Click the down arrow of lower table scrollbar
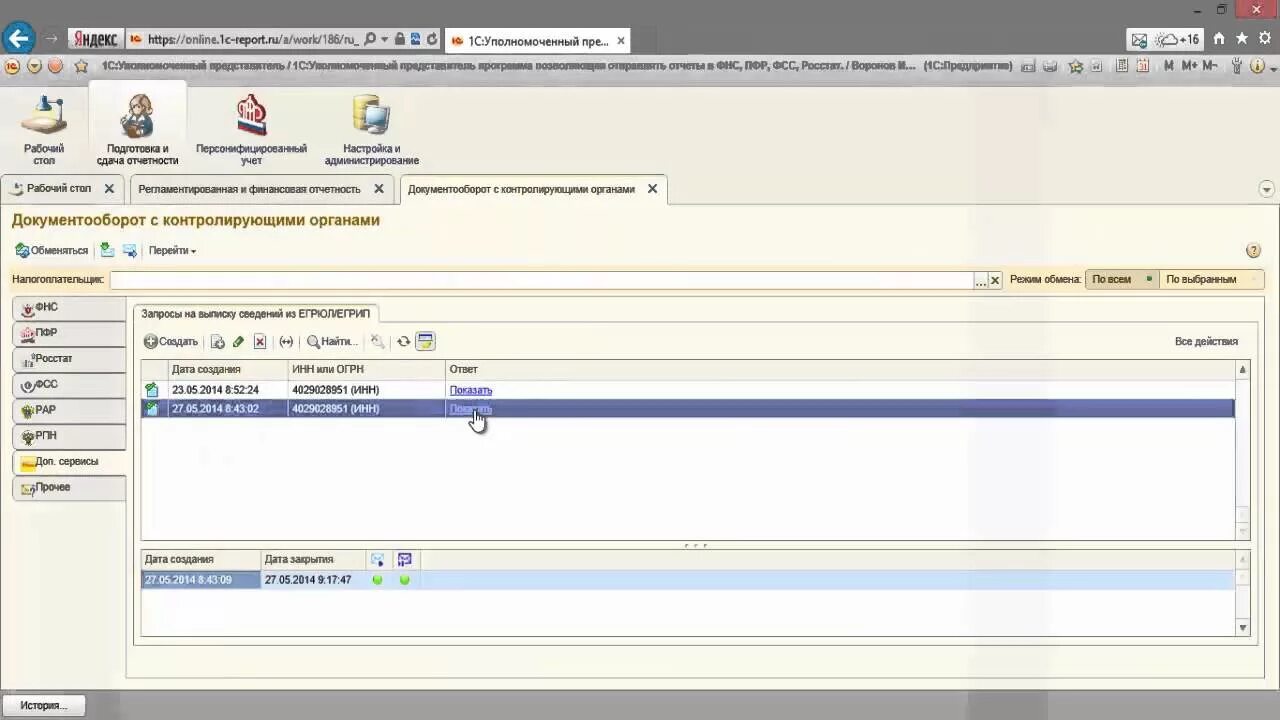Screen dimensions: 1280x720 point(1243,628)
